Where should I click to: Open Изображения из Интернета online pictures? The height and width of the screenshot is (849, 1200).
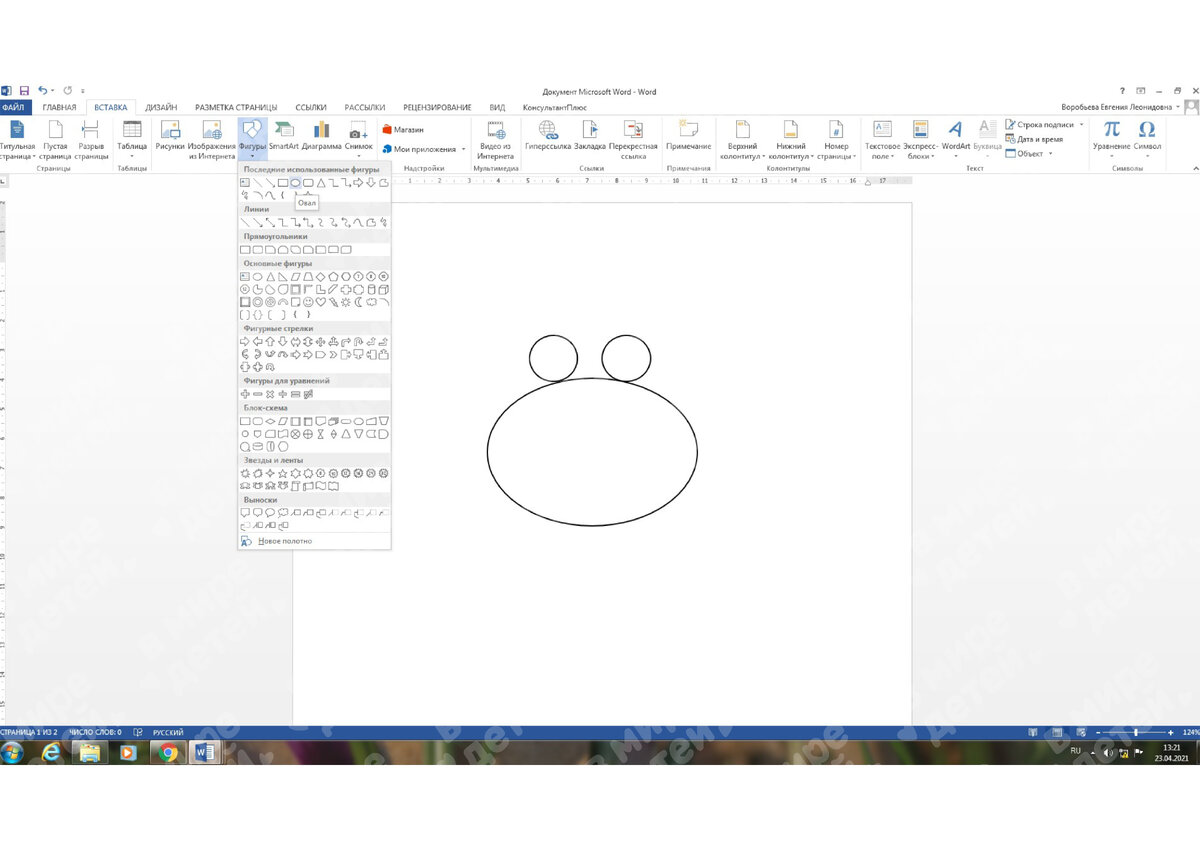tap(212, 139)
